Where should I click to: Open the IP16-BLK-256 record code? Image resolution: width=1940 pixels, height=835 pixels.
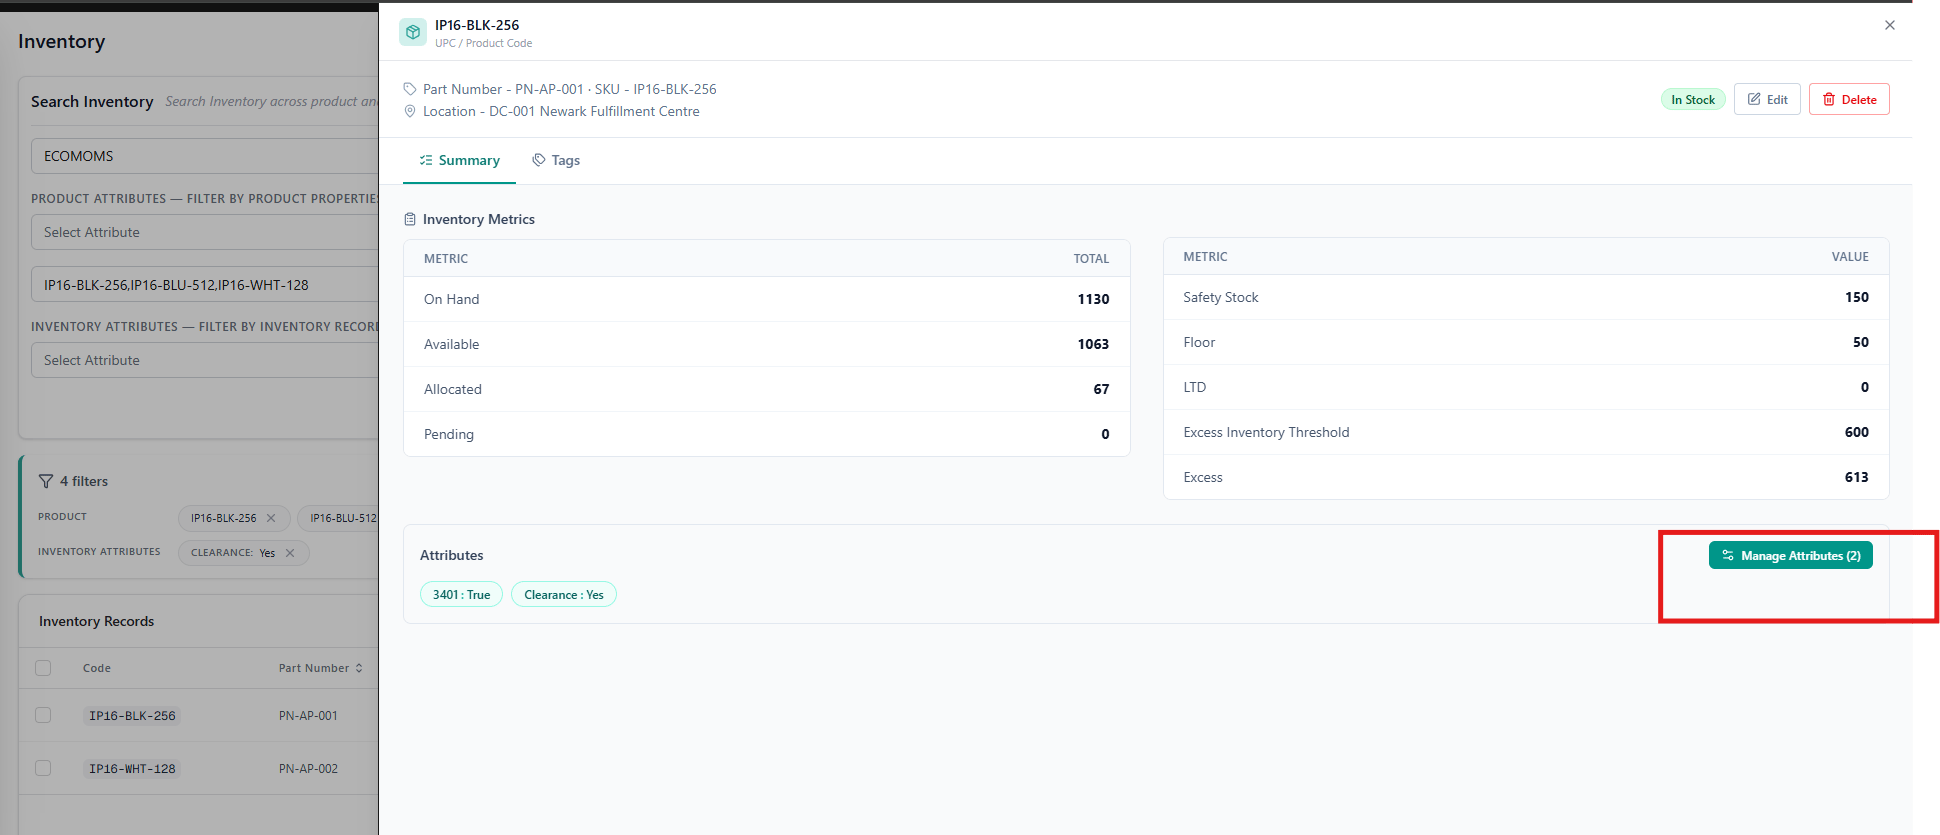132,716
